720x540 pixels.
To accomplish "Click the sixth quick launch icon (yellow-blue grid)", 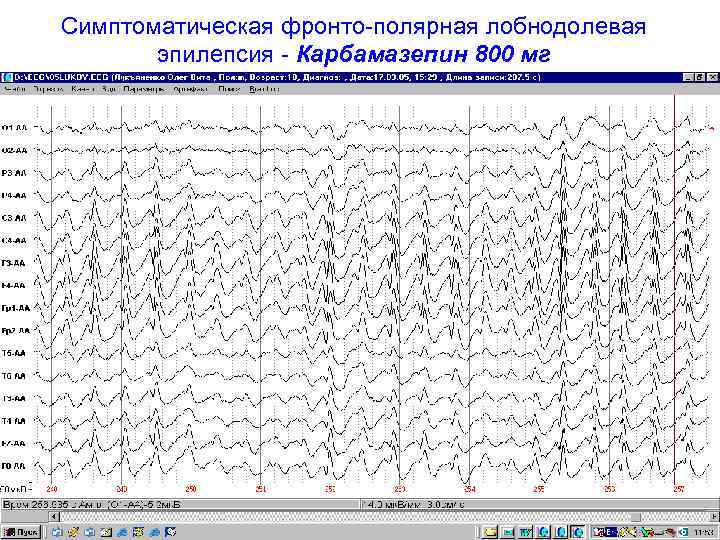I will click(x=138, y=532).
